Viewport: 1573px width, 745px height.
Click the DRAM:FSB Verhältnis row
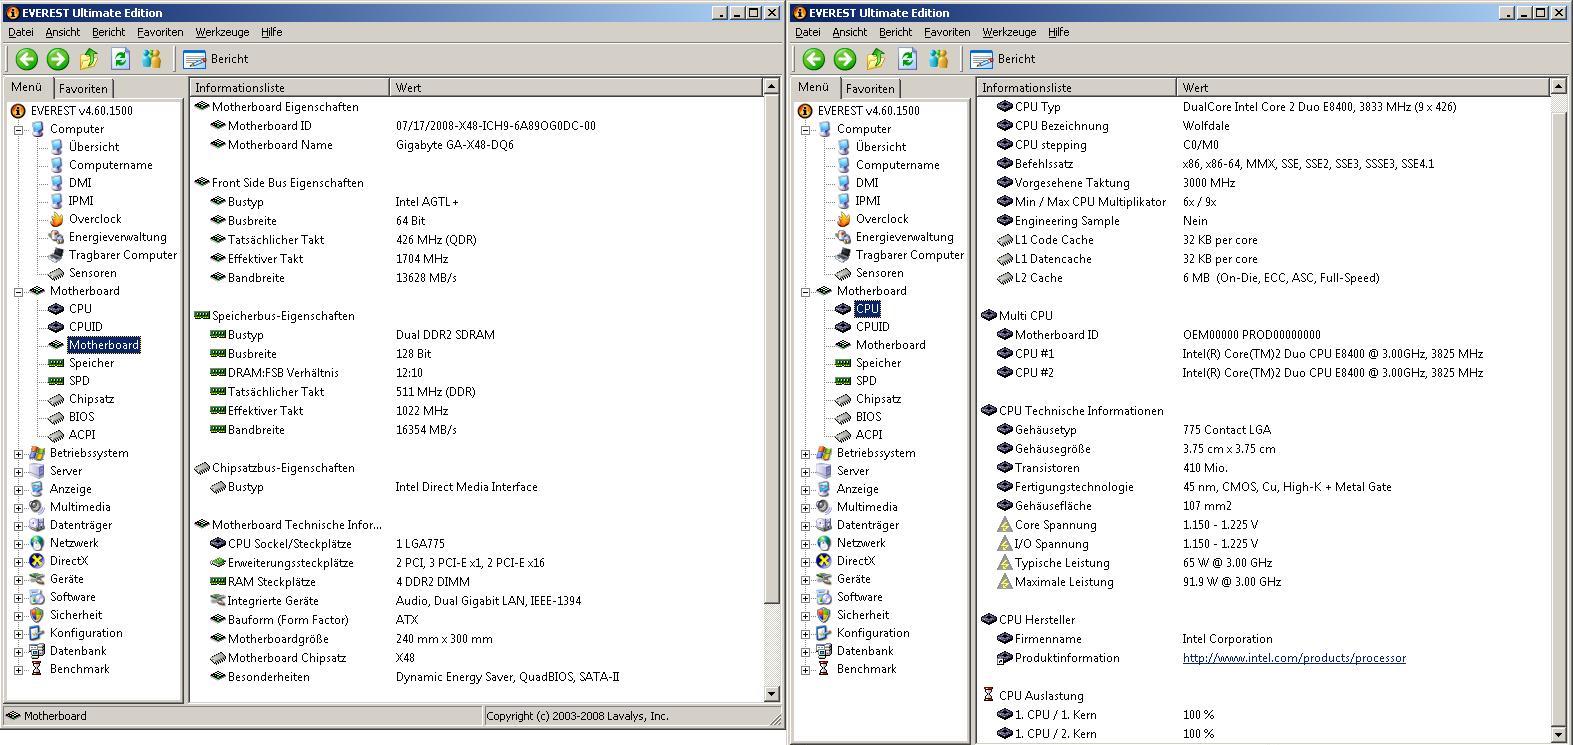click(x=476, y=373)
